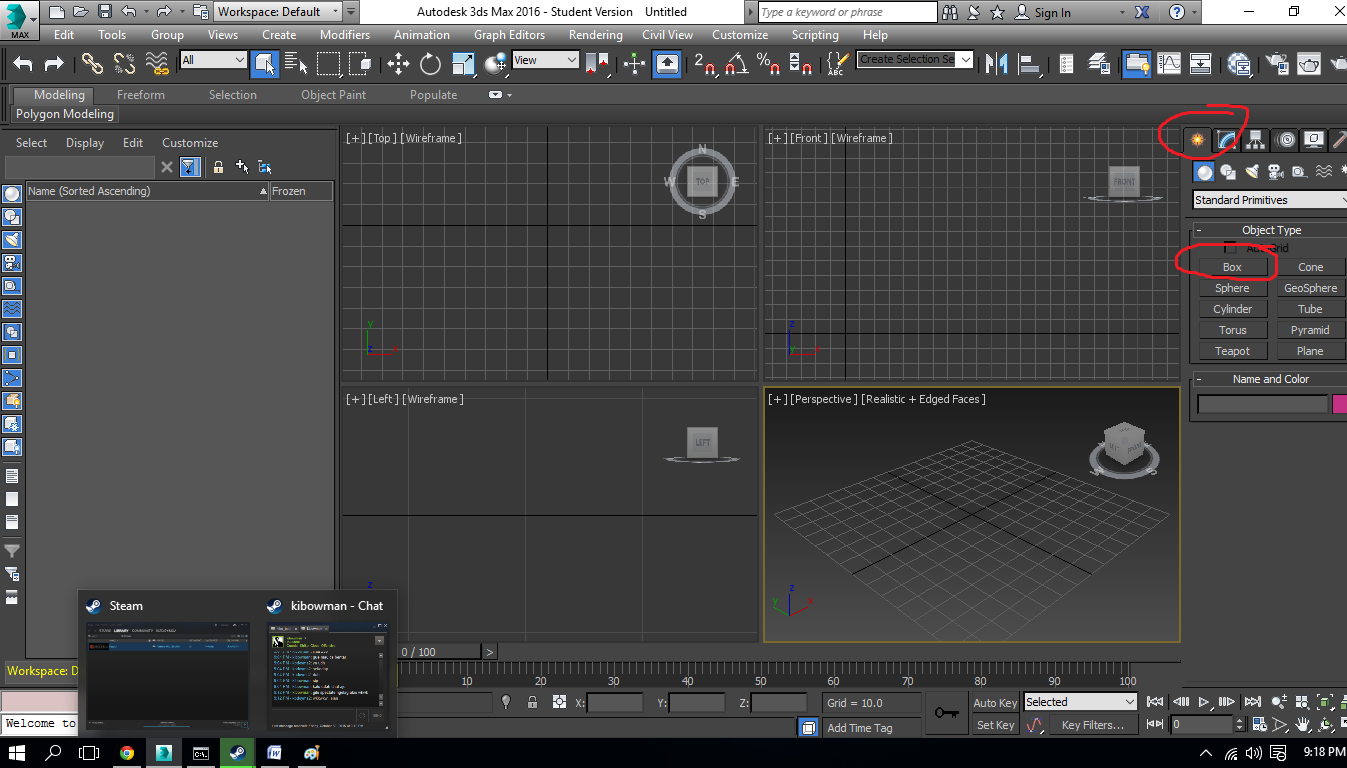Toggle the 3D Snaps button

click(706, 63)
